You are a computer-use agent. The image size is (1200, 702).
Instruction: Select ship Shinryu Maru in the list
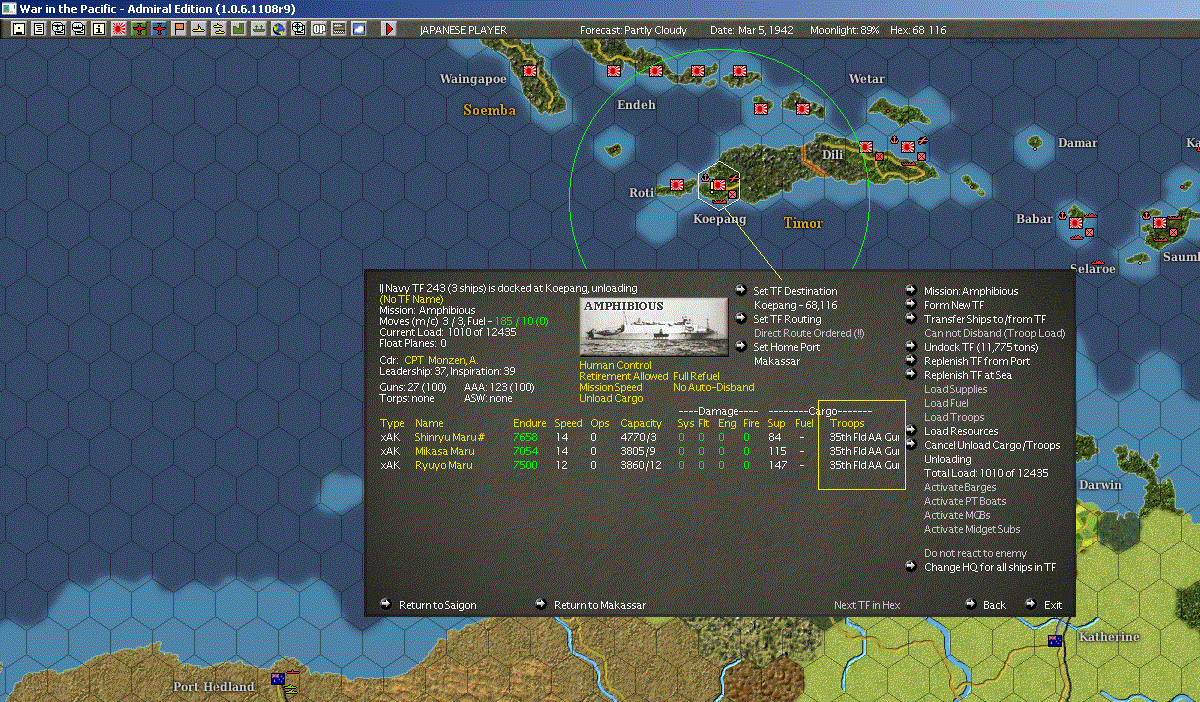point(449,437)
